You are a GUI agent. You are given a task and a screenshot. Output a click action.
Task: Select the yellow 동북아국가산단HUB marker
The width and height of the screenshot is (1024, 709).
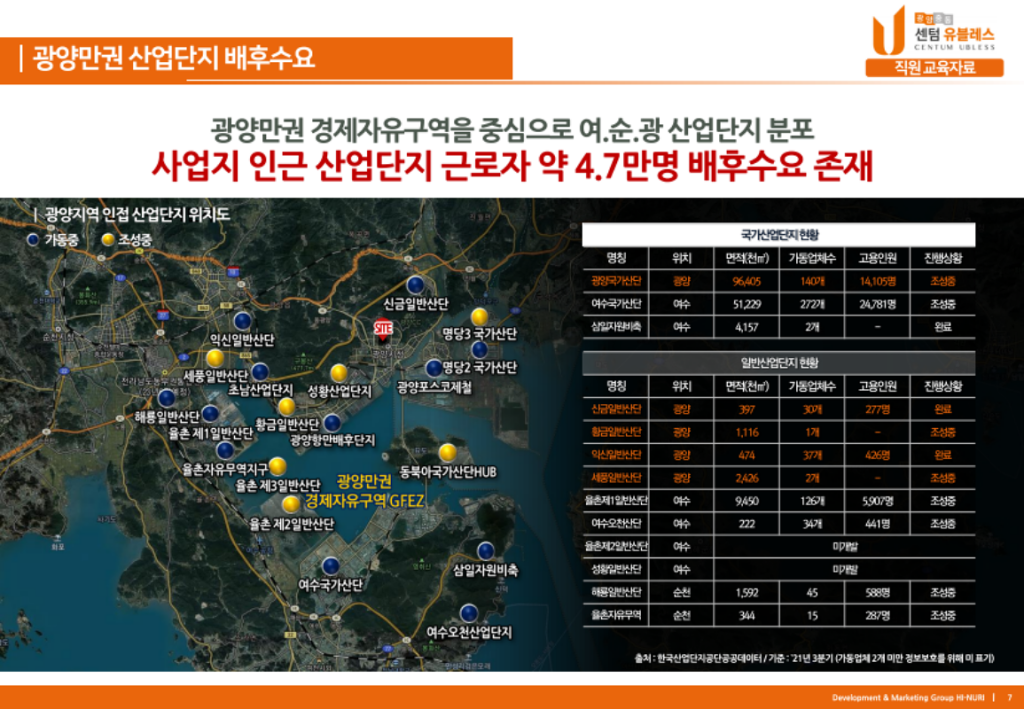(447, 452)
